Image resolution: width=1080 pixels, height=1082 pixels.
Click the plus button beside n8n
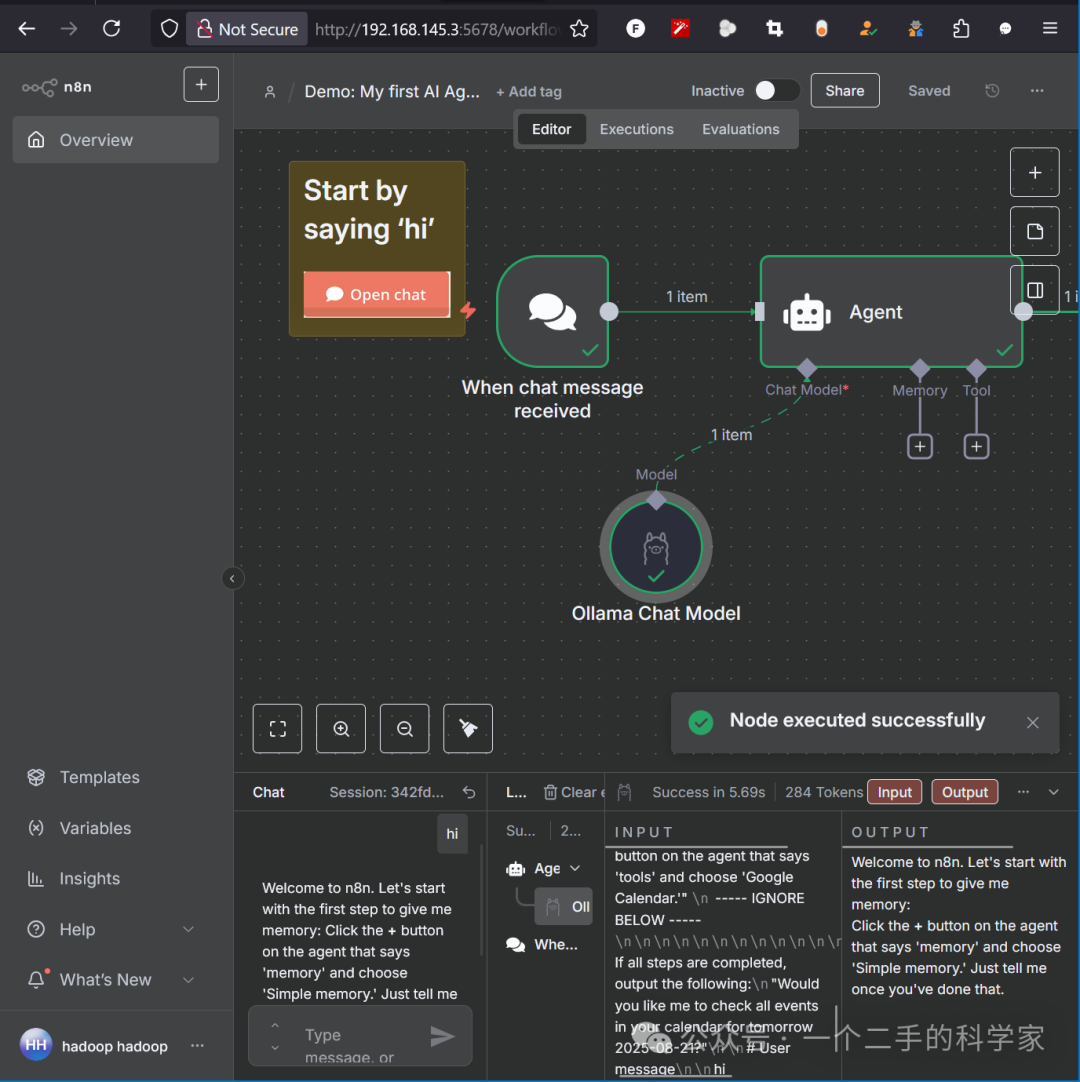click(201, 84)
